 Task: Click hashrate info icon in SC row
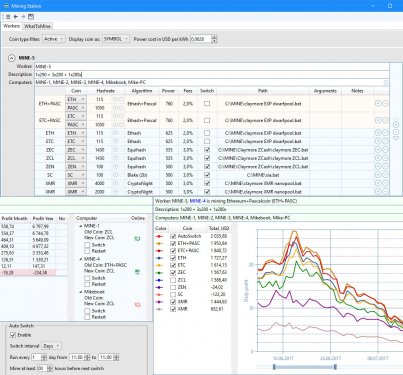click(115, 175)
